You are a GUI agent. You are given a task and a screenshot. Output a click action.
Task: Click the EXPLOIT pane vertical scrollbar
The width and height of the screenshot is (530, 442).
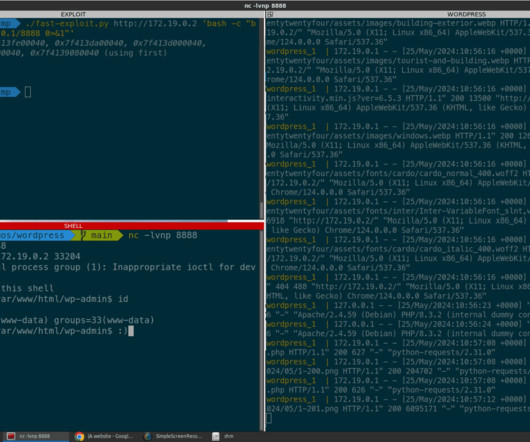tap(261, 118)
